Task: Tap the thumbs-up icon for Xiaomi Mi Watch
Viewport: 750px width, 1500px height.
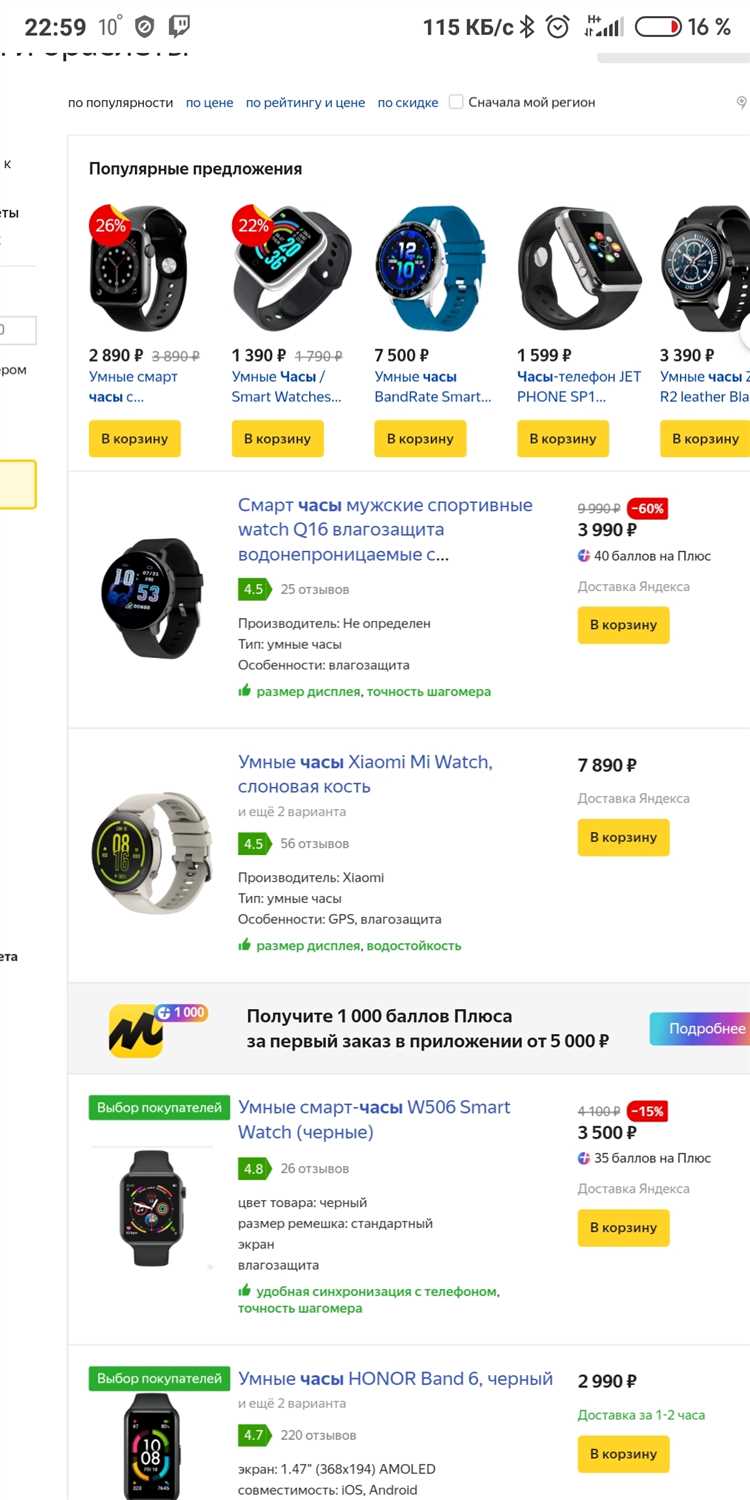Action: click(x=244, y=945)
